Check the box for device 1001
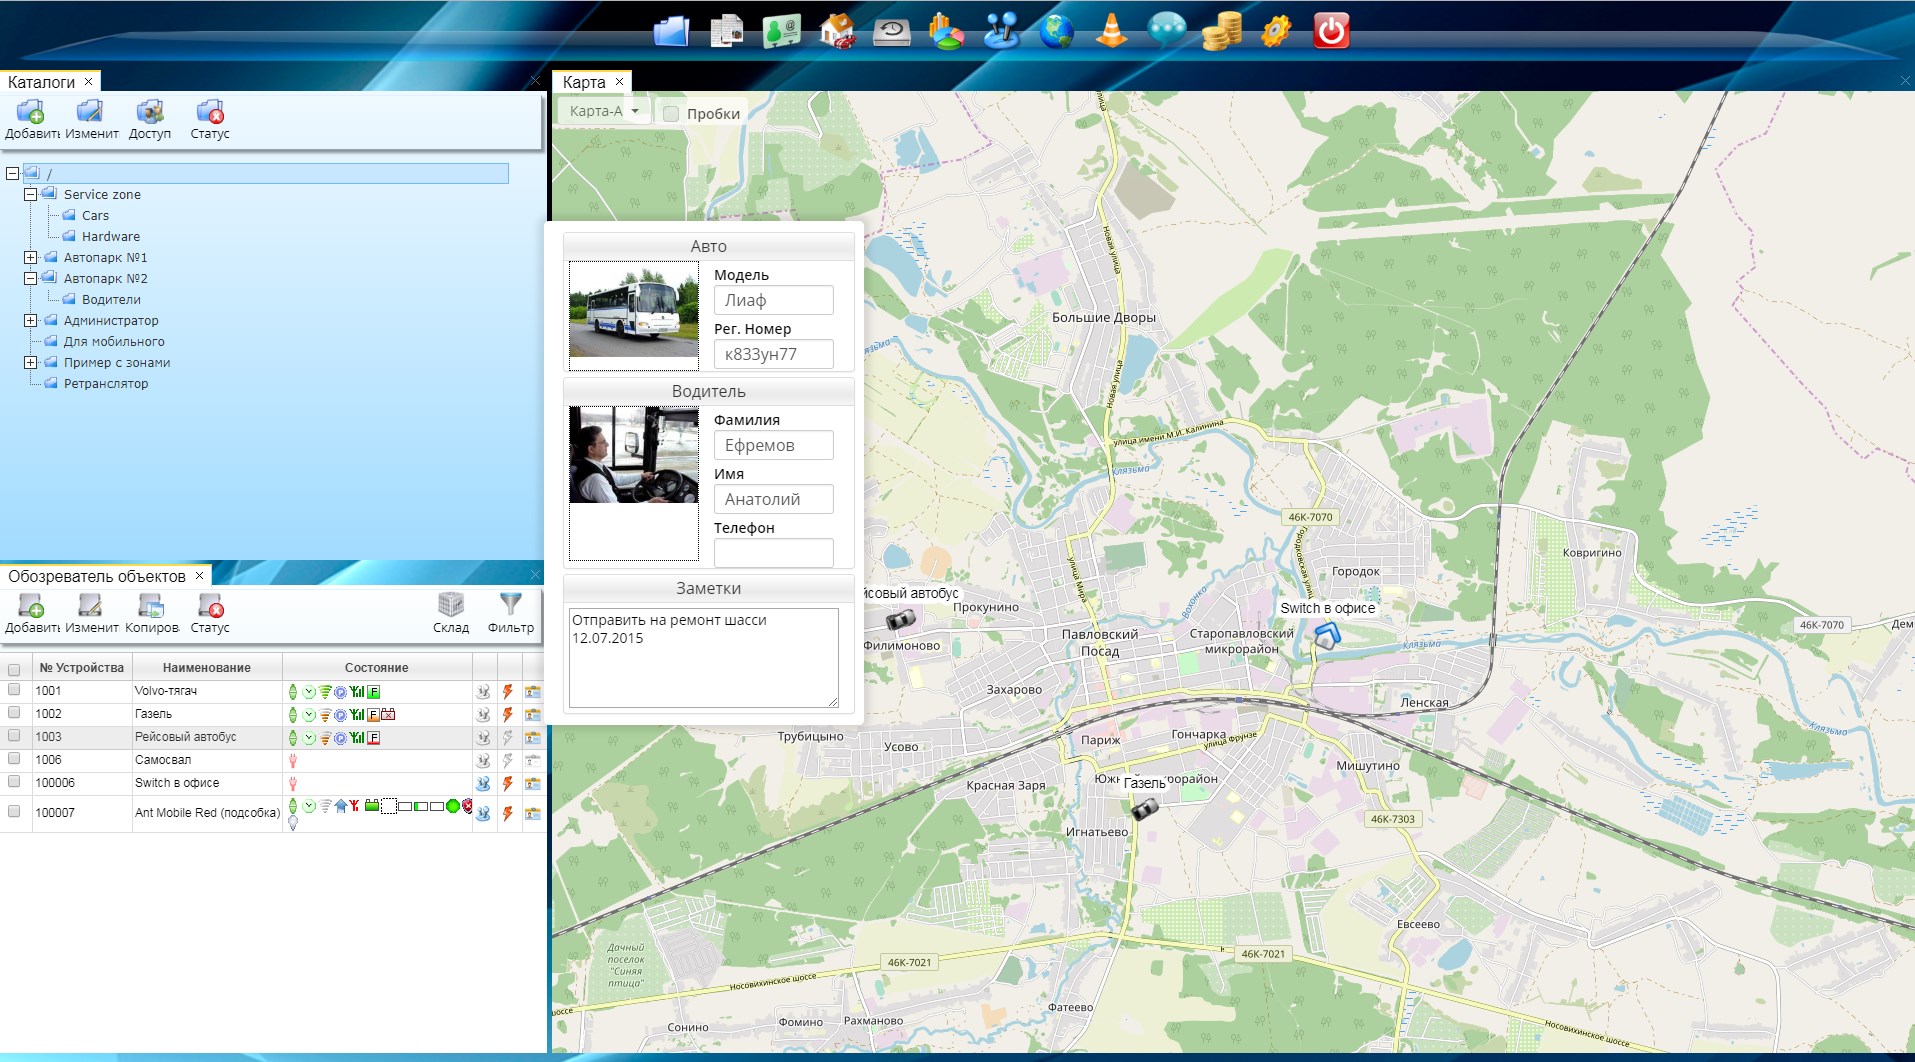This screenshot has width=1915, height=1062. click(x=14, y=690)
